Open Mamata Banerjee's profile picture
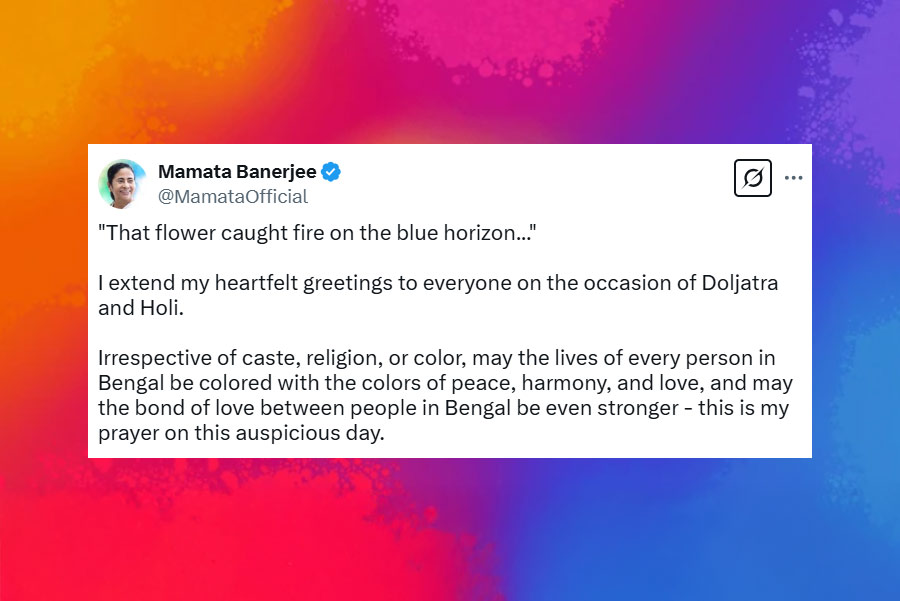Image resolution: width=900 pixels, height=601 pixels. (x=123, y=183)
